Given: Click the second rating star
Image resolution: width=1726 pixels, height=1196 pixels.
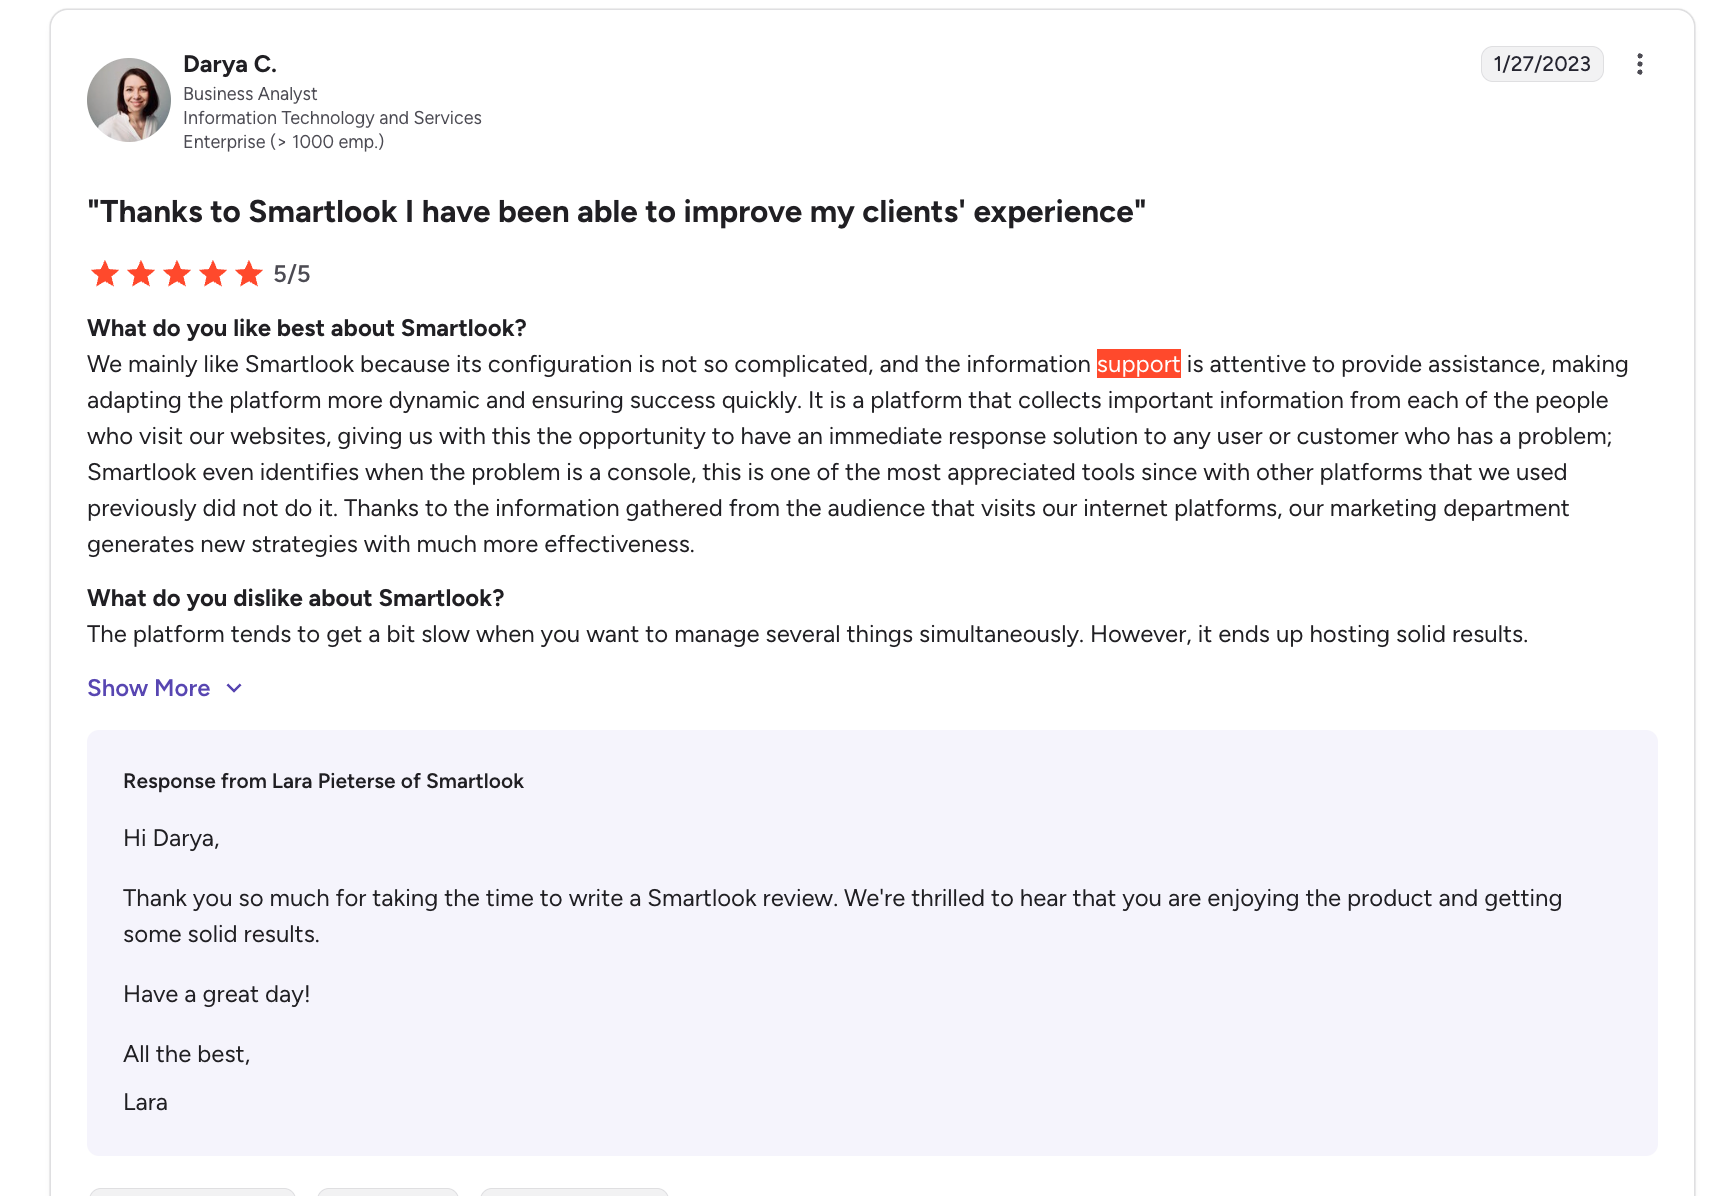Looking at the screenshot, I should point(141,274).
